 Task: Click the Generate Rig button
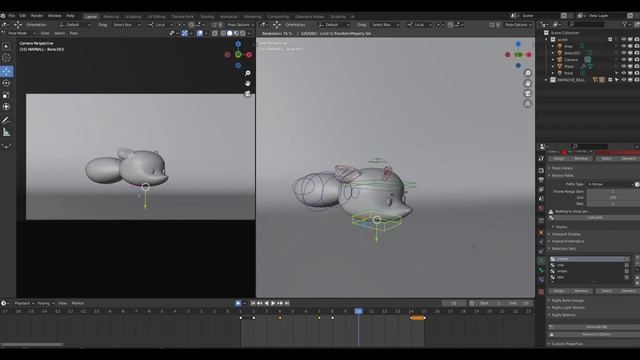click(596, 327)
